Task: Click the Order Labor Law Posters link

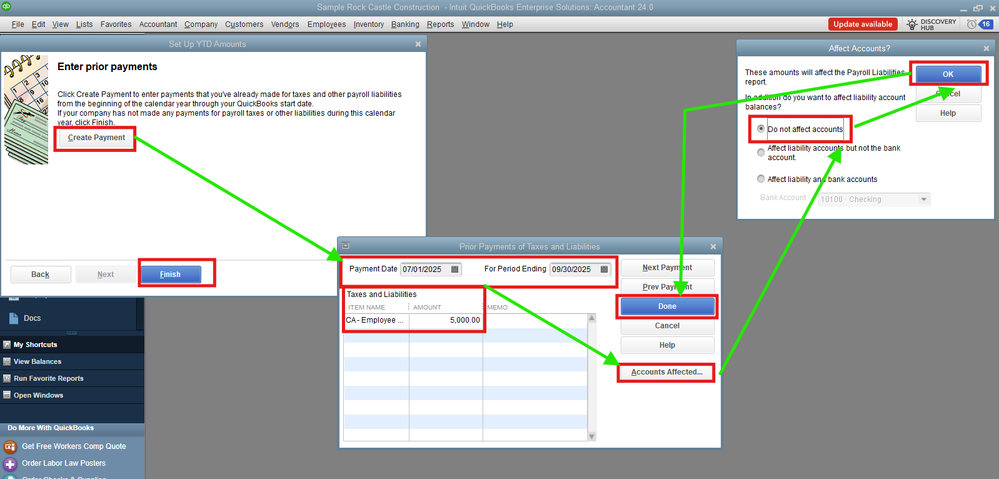Action: [64, 463]
